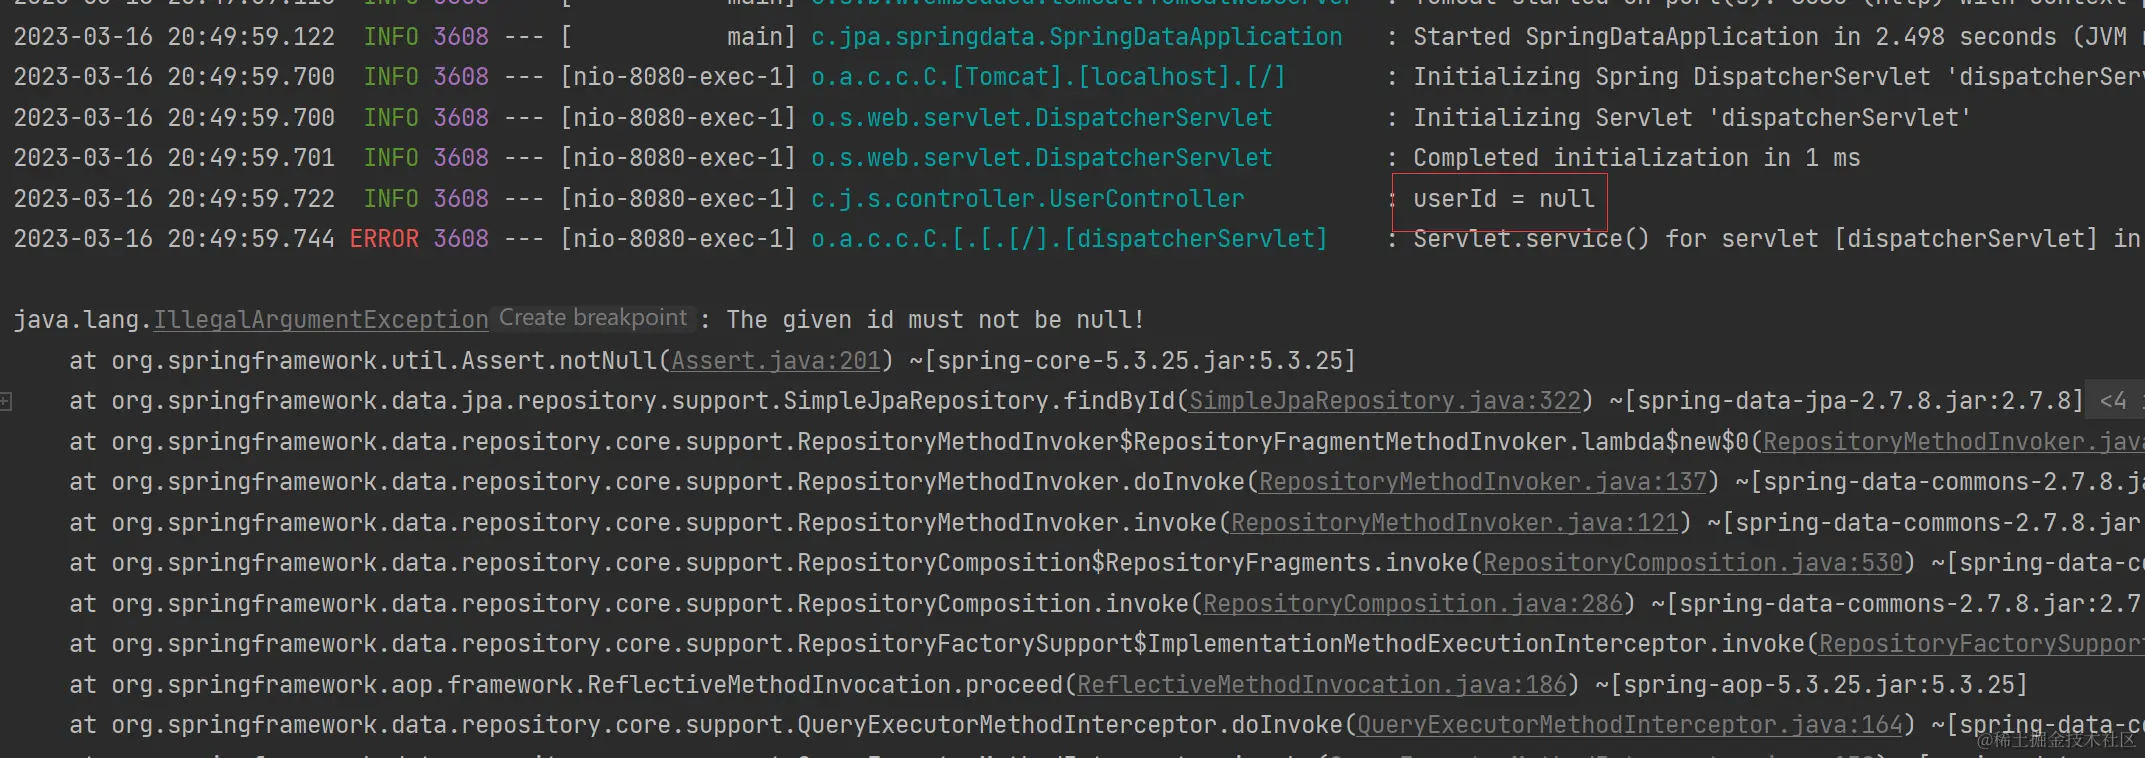Click the 'userId = null' log message

1503,199
